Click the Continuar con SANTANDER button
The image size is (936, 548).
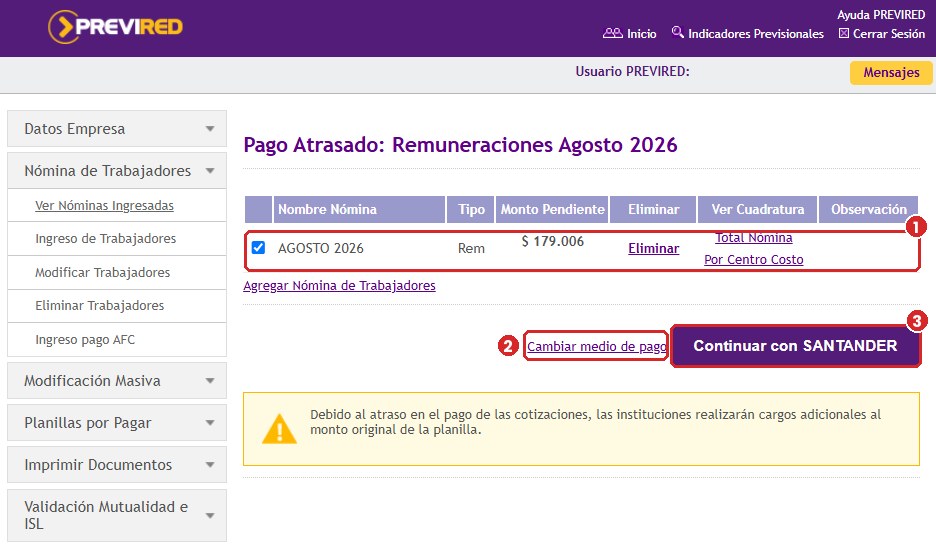(795, 346)
